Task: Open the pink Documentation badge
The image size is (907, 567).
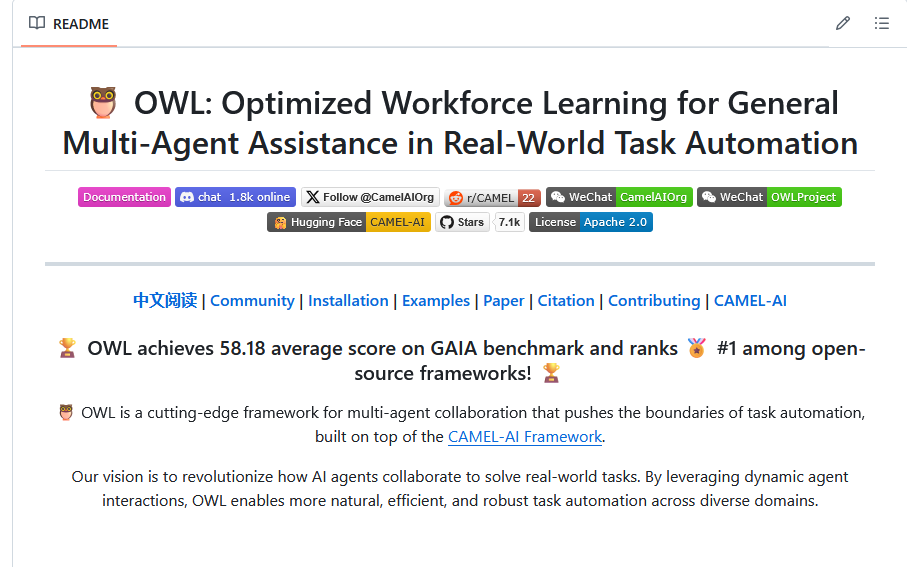Action: [x=124, y=197]
